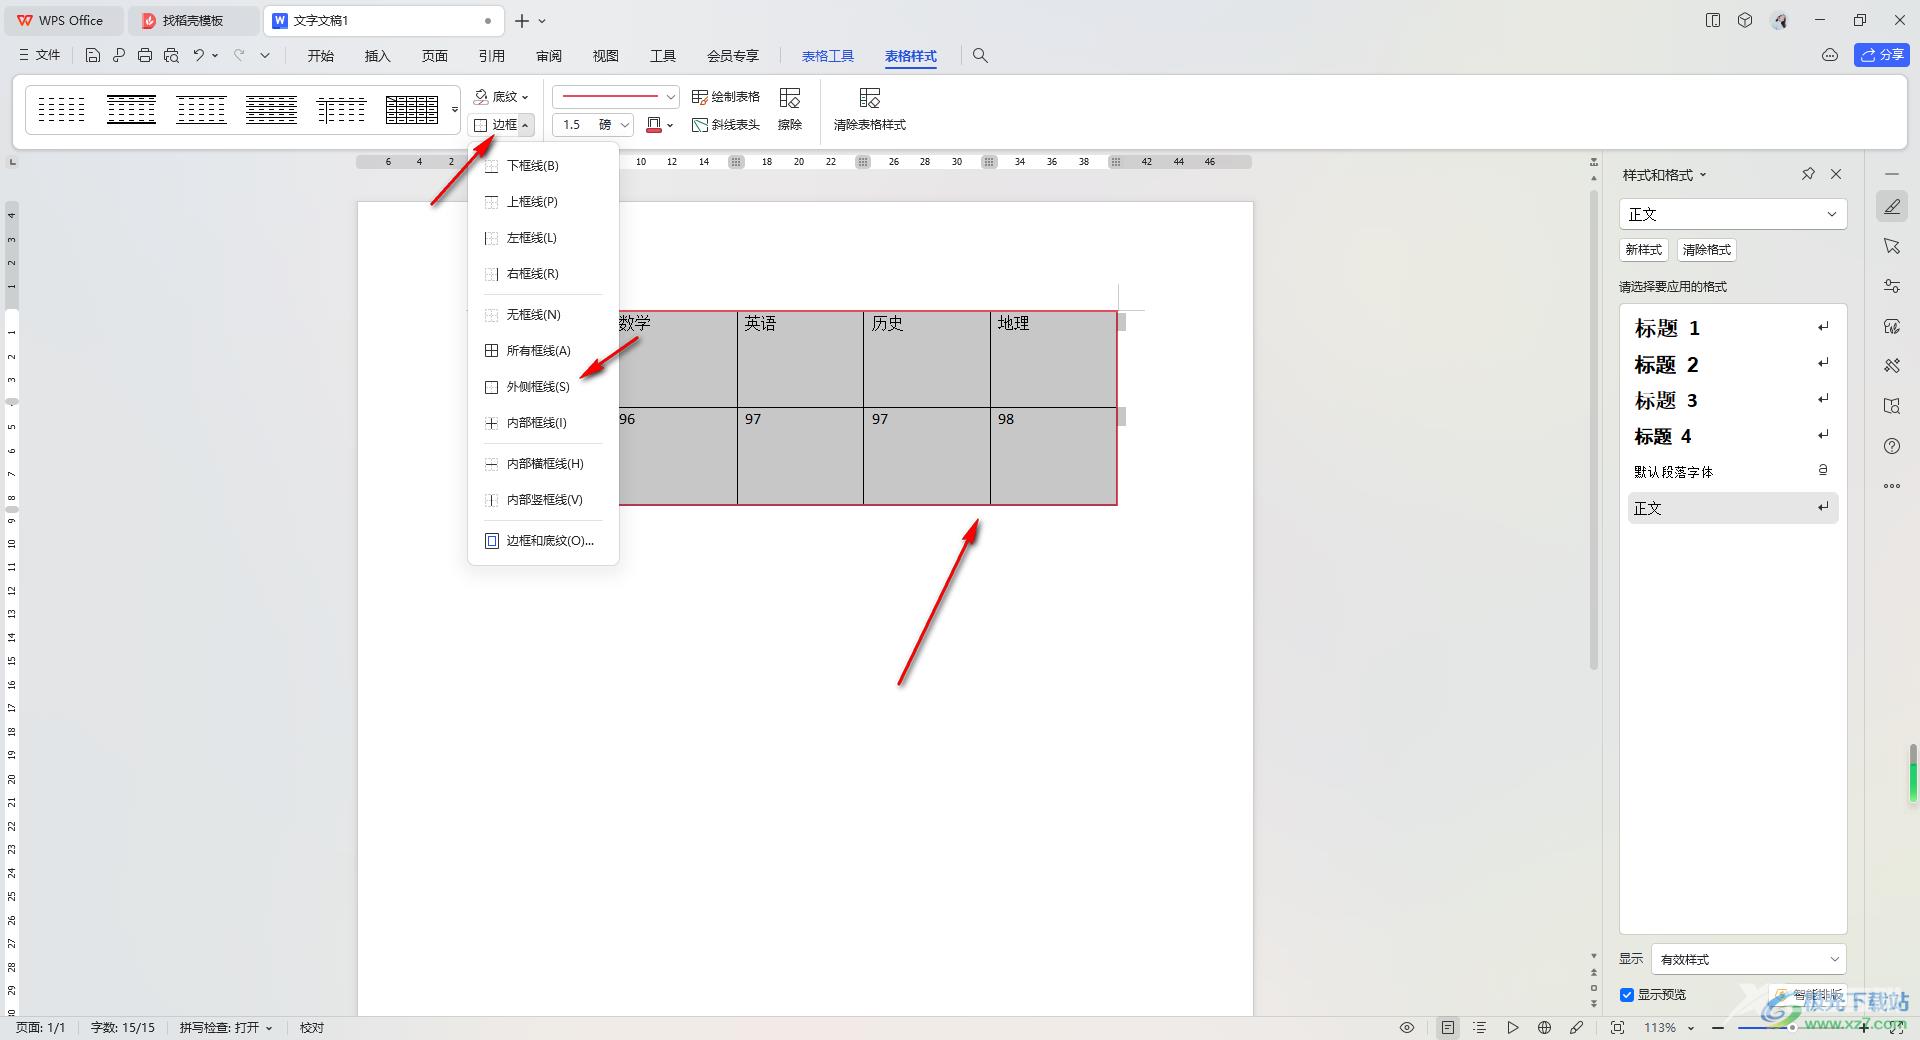The width and height of the screenshot is (1920, 1040).
Task: Click the fit page icon in status bar
Action: [x=1618, y=1028]
